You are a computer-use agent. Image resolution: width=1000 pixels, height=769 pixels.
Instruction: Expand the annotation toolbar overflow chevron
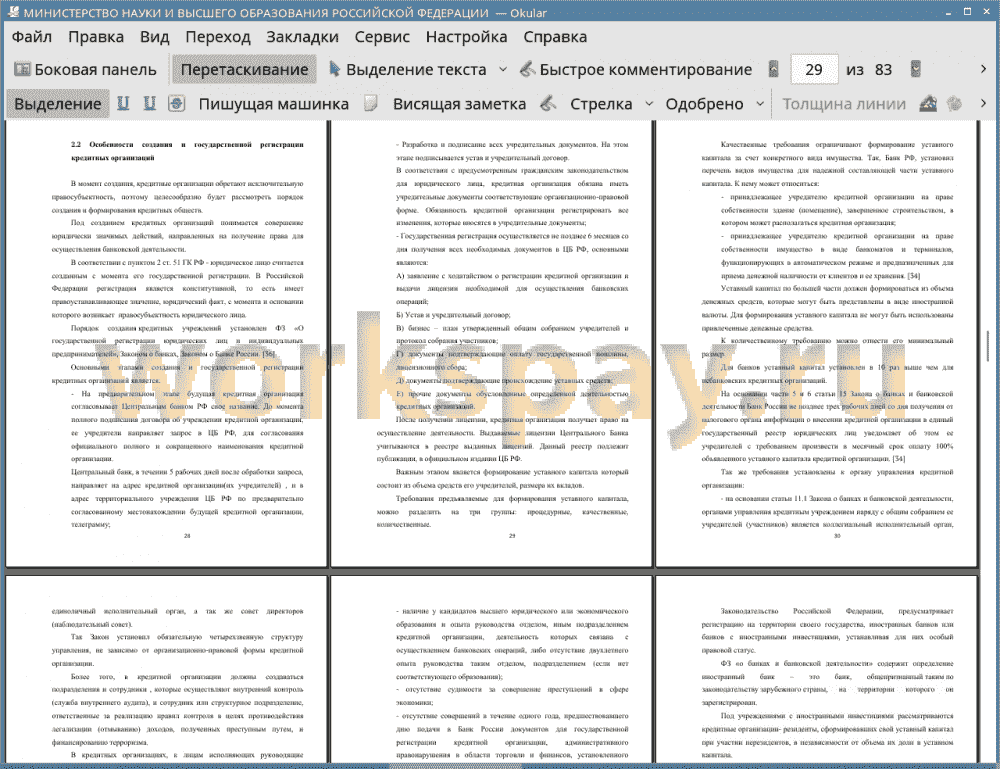(983, 103)
